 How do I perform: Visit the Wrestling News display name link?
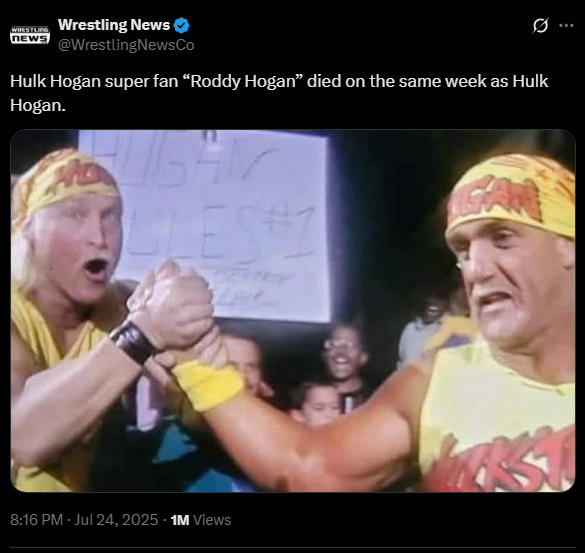click(114, 25)
